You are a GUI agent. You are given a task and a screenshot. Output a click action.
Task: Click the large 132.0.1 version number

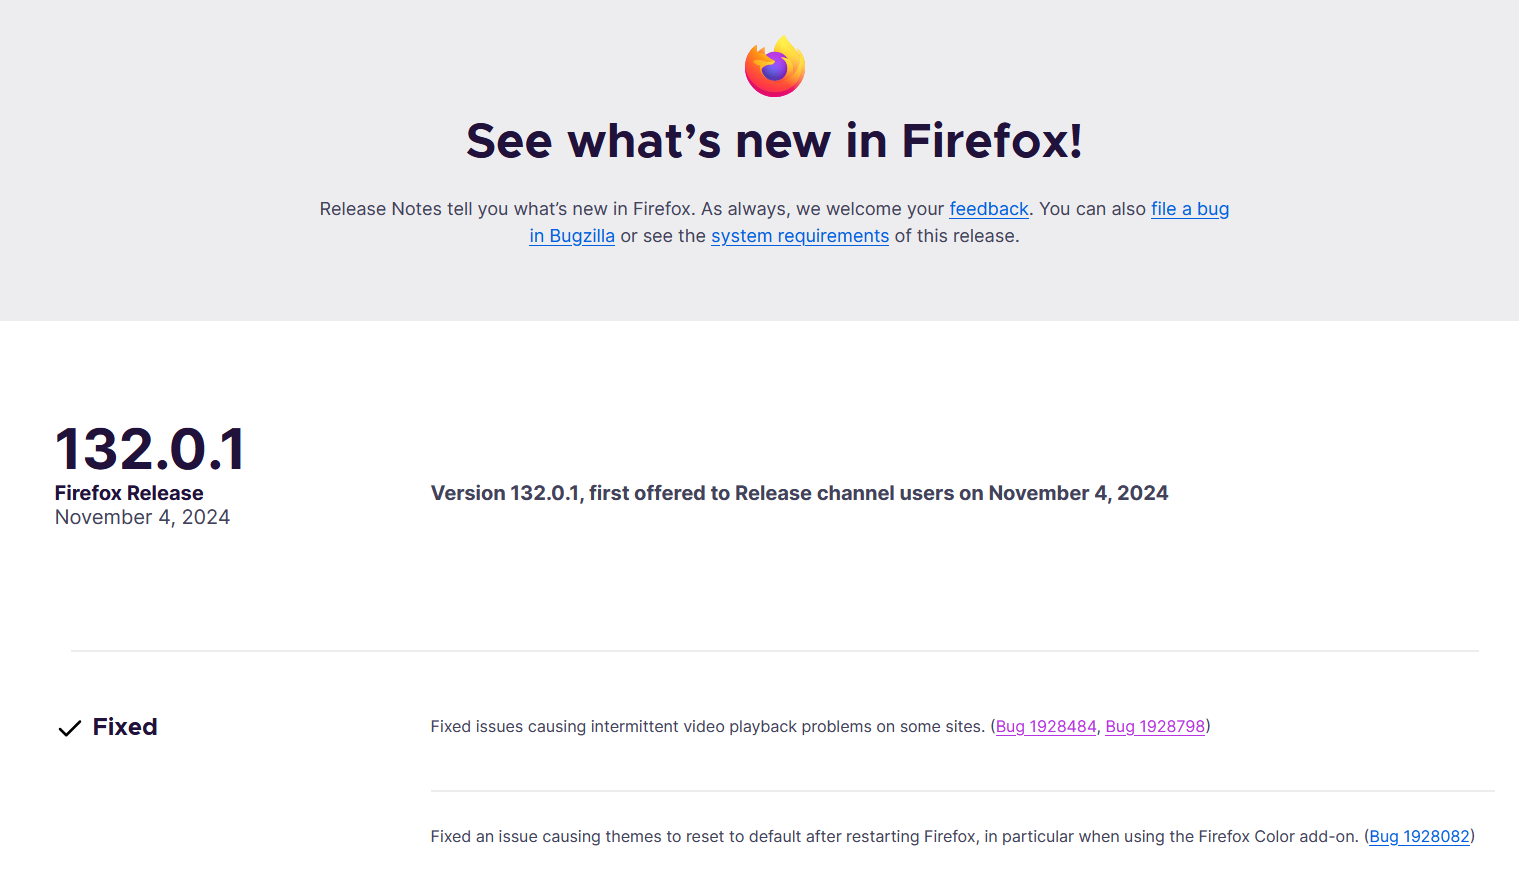tap(150, 449)
